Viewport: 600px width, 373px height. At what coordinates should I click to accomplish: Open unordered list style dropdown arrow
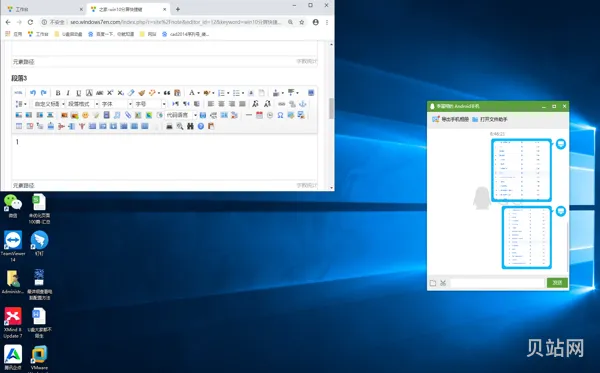(x=243, y=93)
